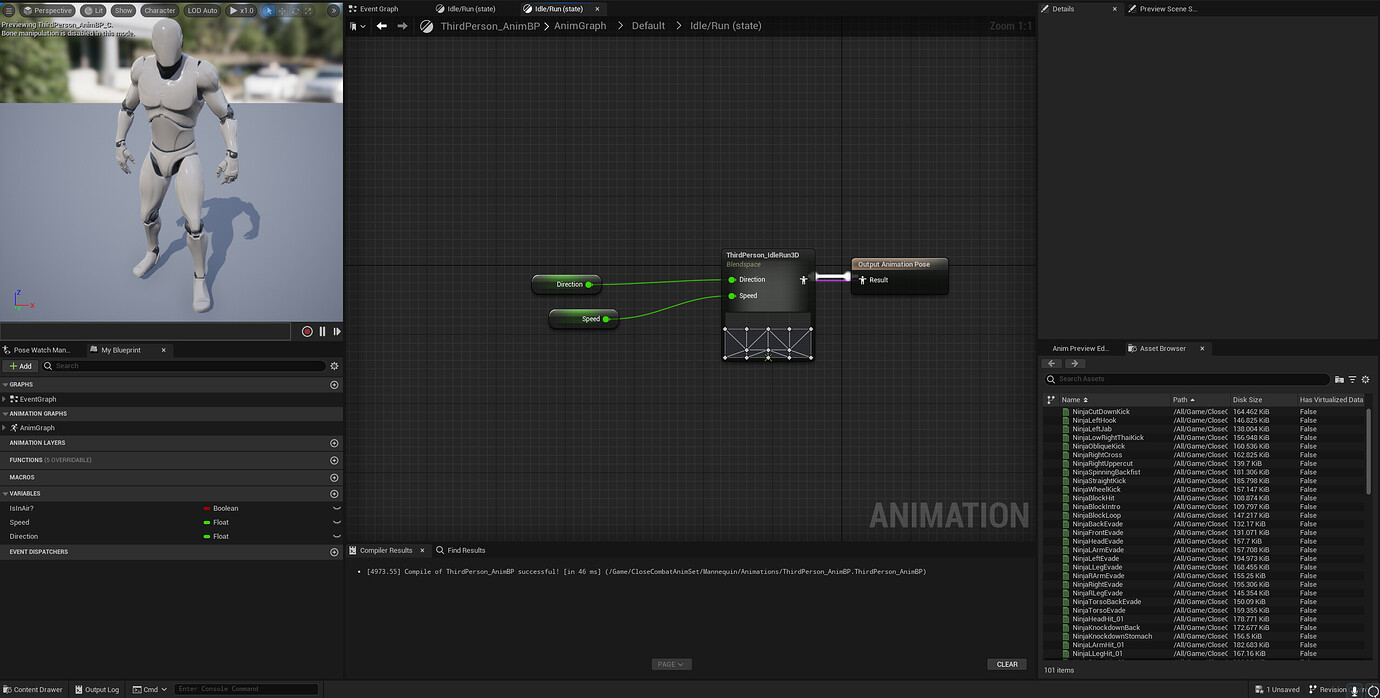Open the LOD Auto menu
Viewport: 1380px width, 698px height.
[x=203, y=10]
